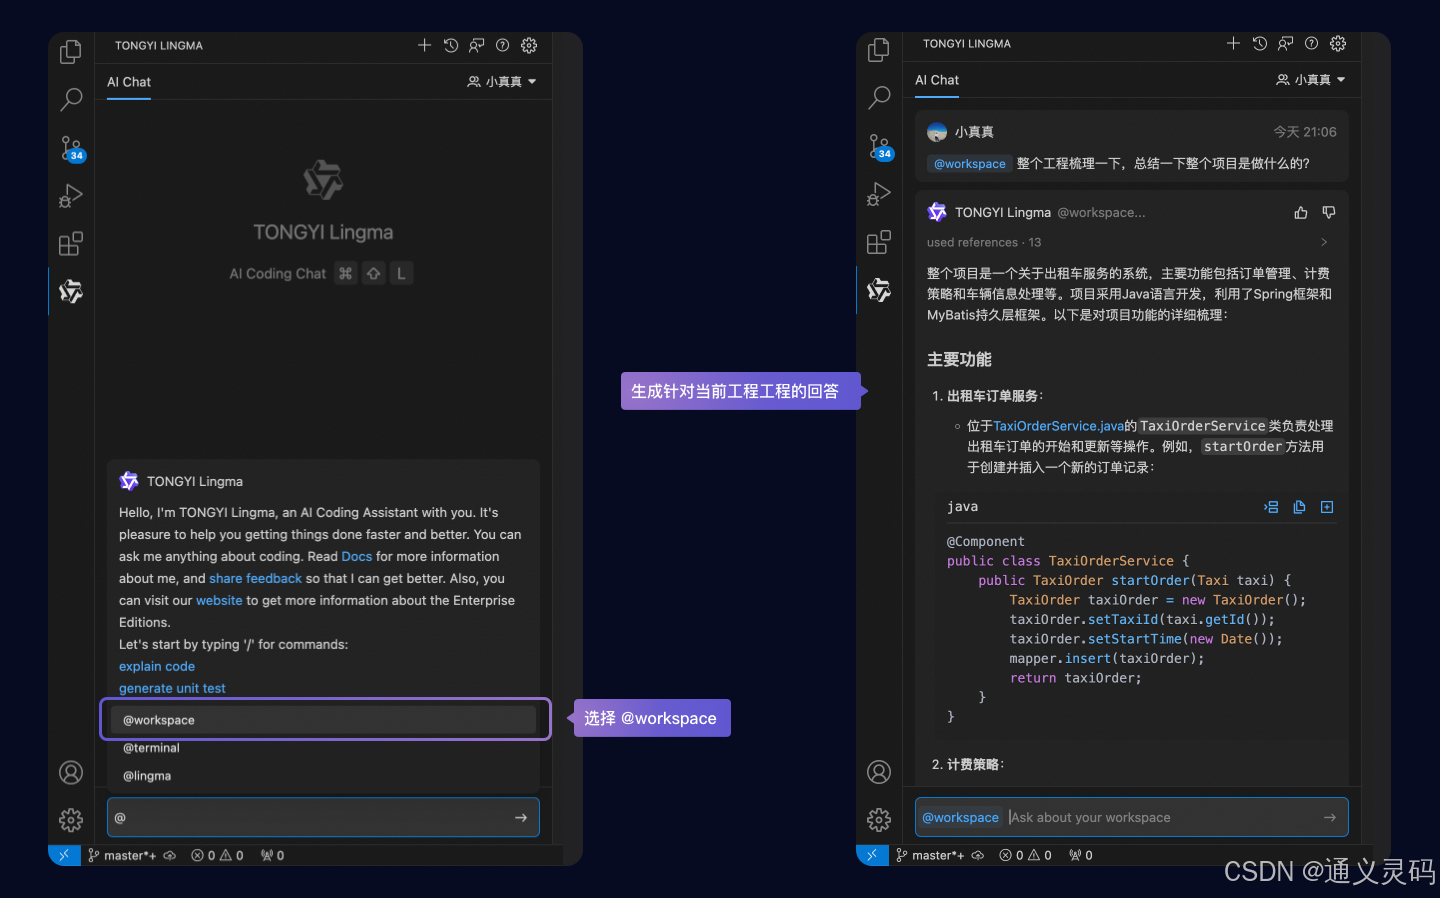Focus chat input containing @ in welcome window
This screenshot has width=1440, height=898.
(323, 818)
